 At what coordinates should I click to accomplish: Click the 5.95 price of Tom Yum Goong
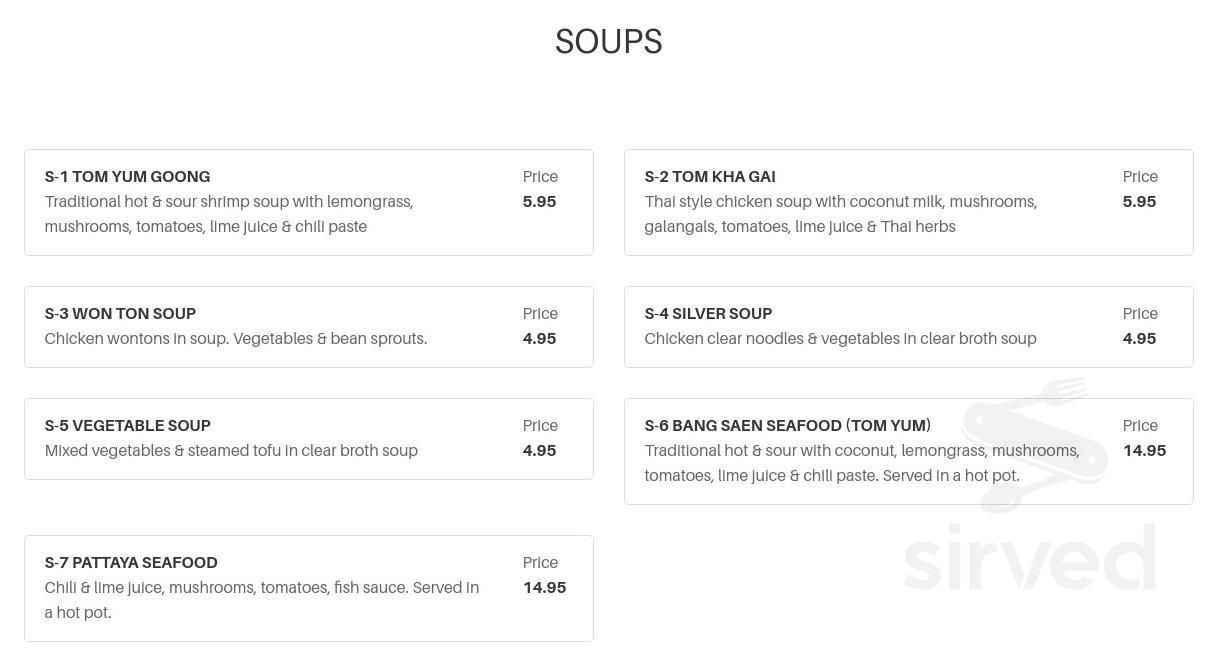point(539,202)
